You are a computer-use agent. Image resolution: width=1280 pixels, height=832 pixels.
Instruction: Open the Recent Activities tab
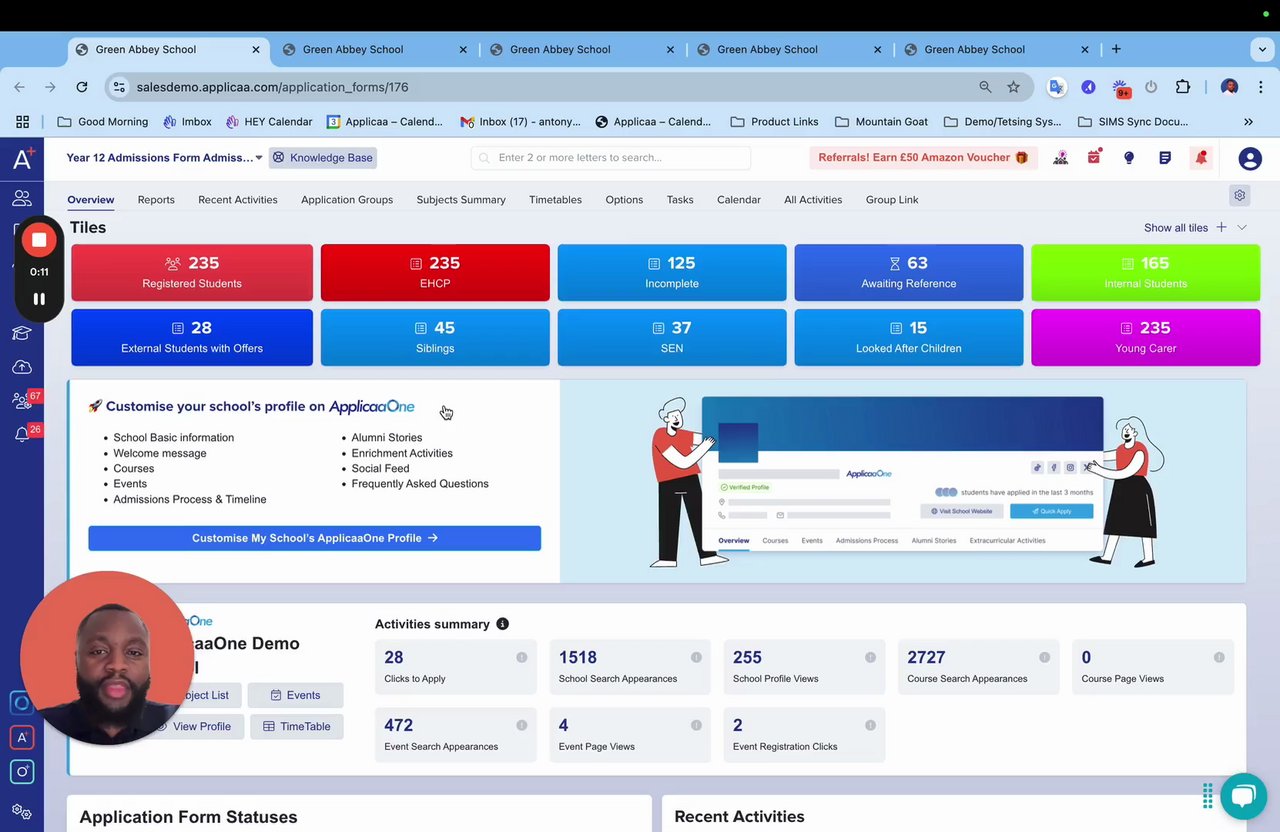pyautogui.click(x=238, y=199)
